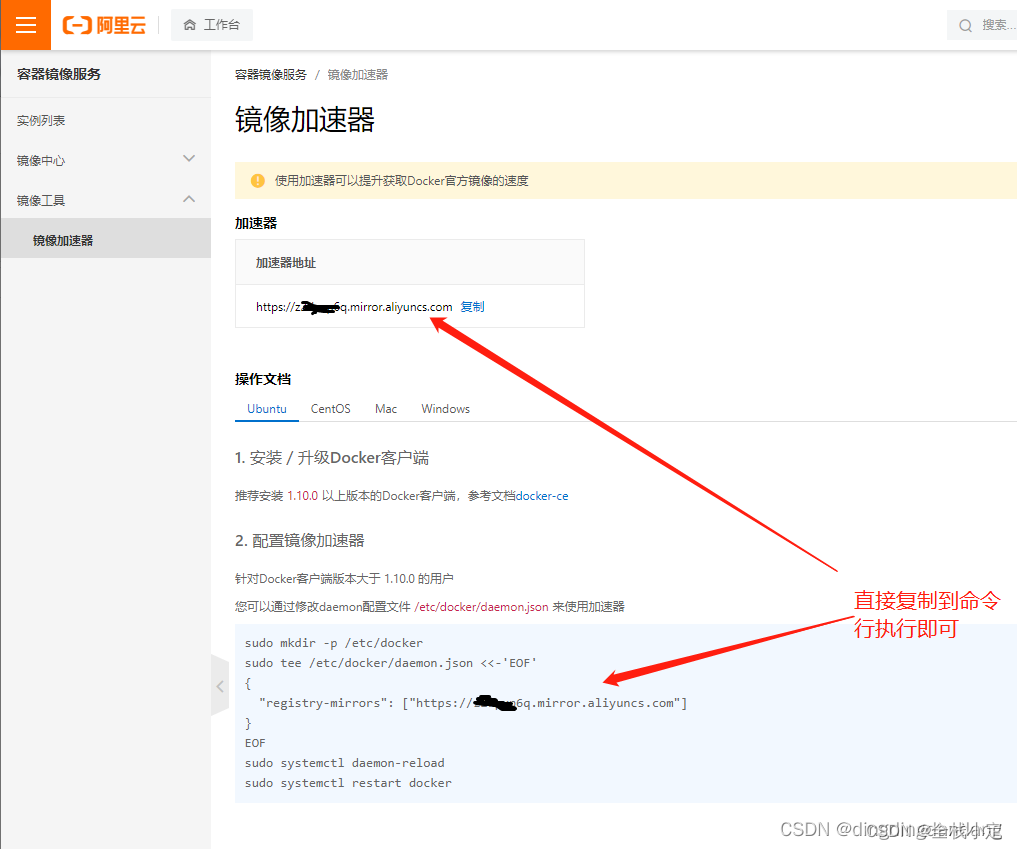Click the 'sudo tee /etc/docker/daemon.json' line
This screenshot has width=1017, height=849.
pyautogui.click(x=390, y=663)
